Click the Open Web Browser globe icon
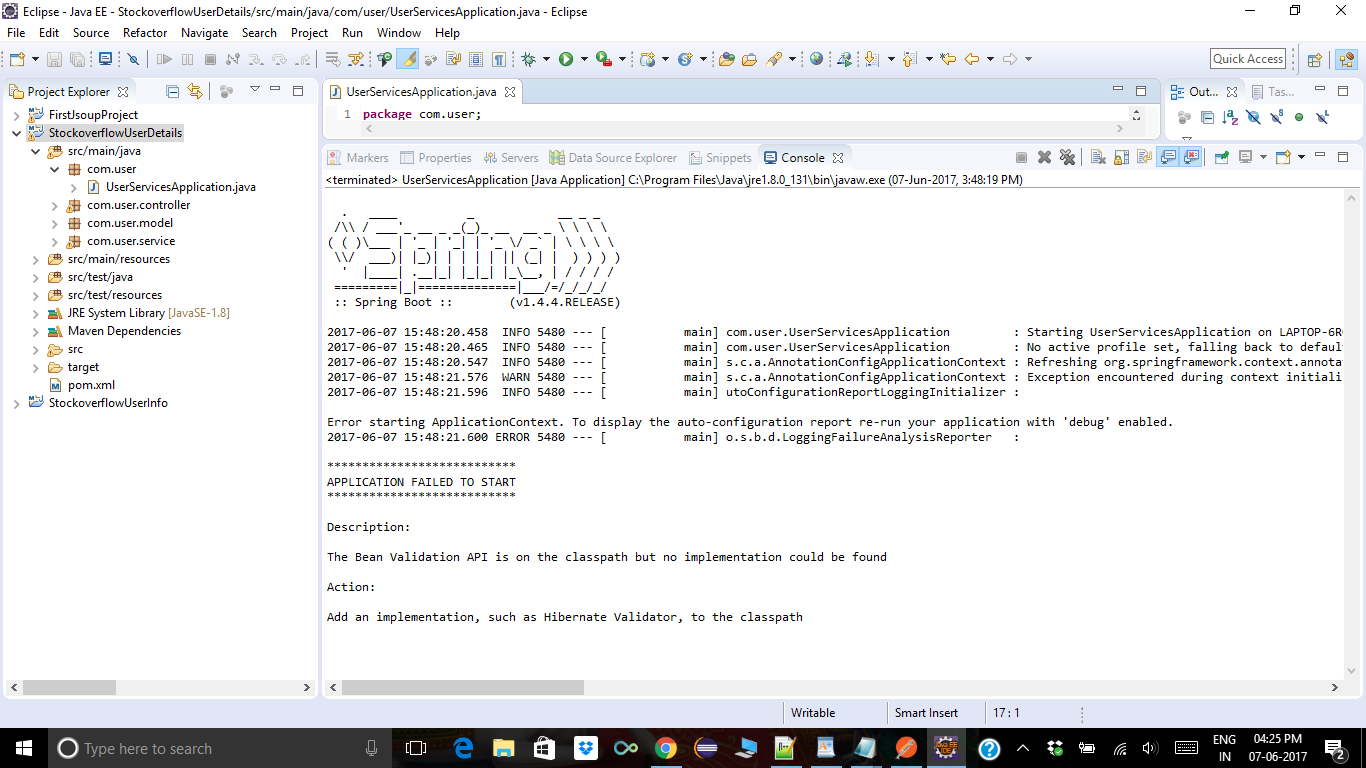The height and width of the screenshot is (768, 1366). [816, 59]
